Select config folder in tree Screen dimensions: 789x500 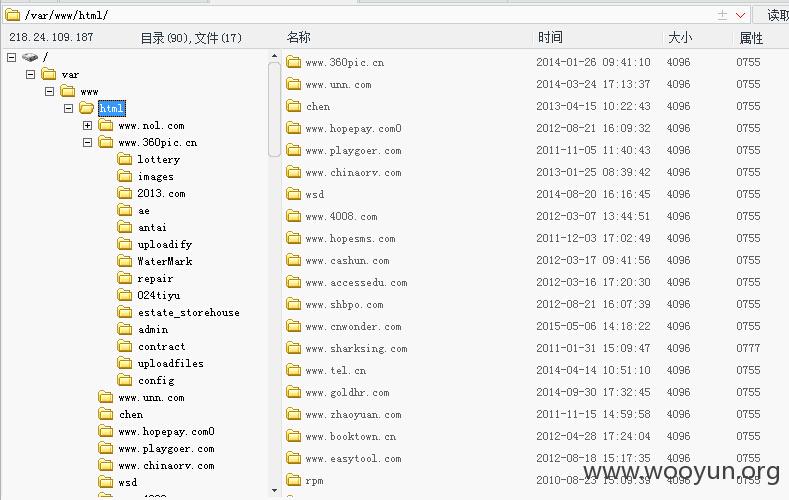[x=156, y=380]
